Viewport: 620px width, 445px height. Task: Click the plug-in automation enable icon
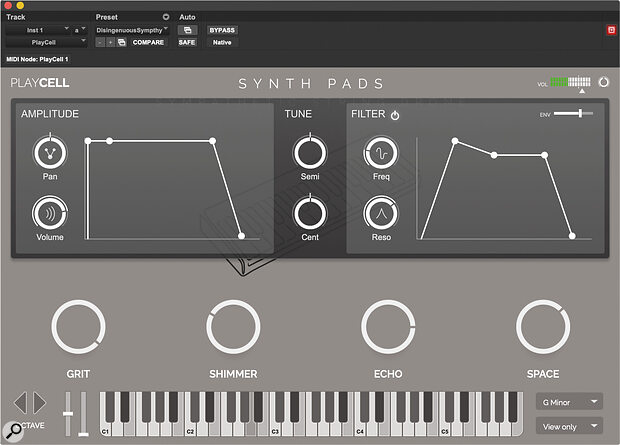tap(187, 30)
